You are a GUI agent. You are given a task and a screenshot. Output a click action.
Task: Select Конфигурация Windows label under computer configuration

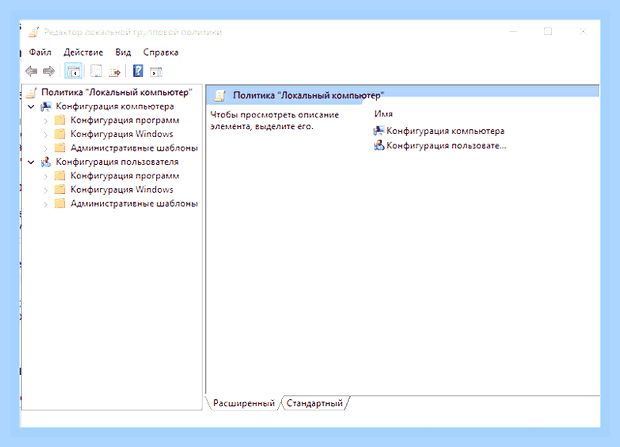(x=122, y=134)
